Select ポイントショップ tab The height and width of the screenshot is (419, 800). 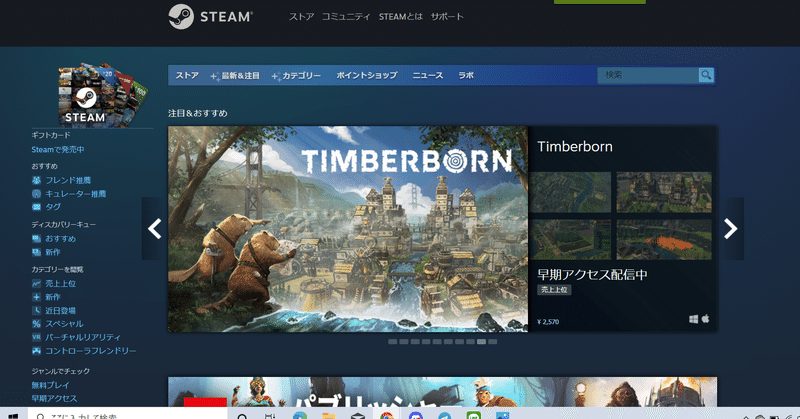367,76
